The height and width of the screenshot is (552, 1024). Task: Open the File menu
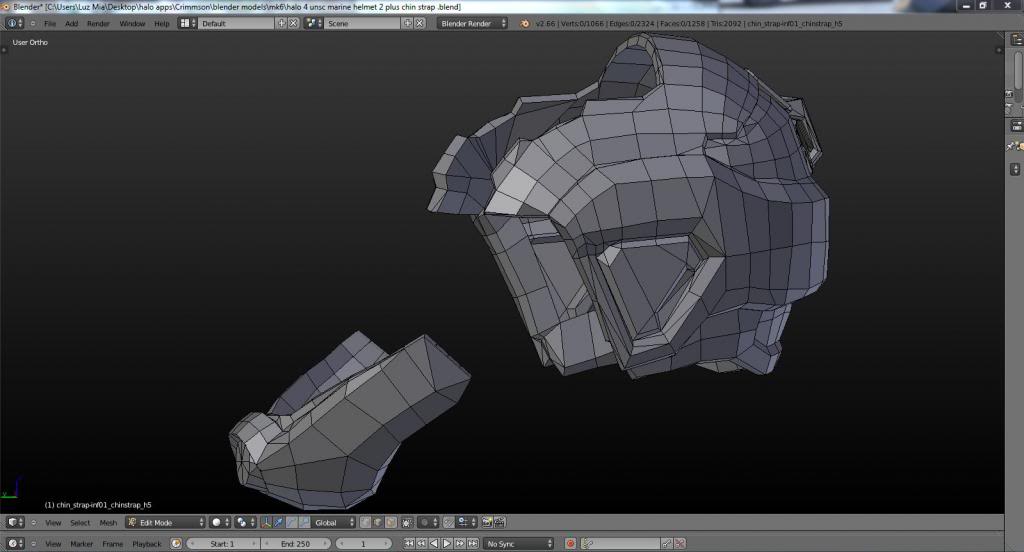tap(50, 24)
